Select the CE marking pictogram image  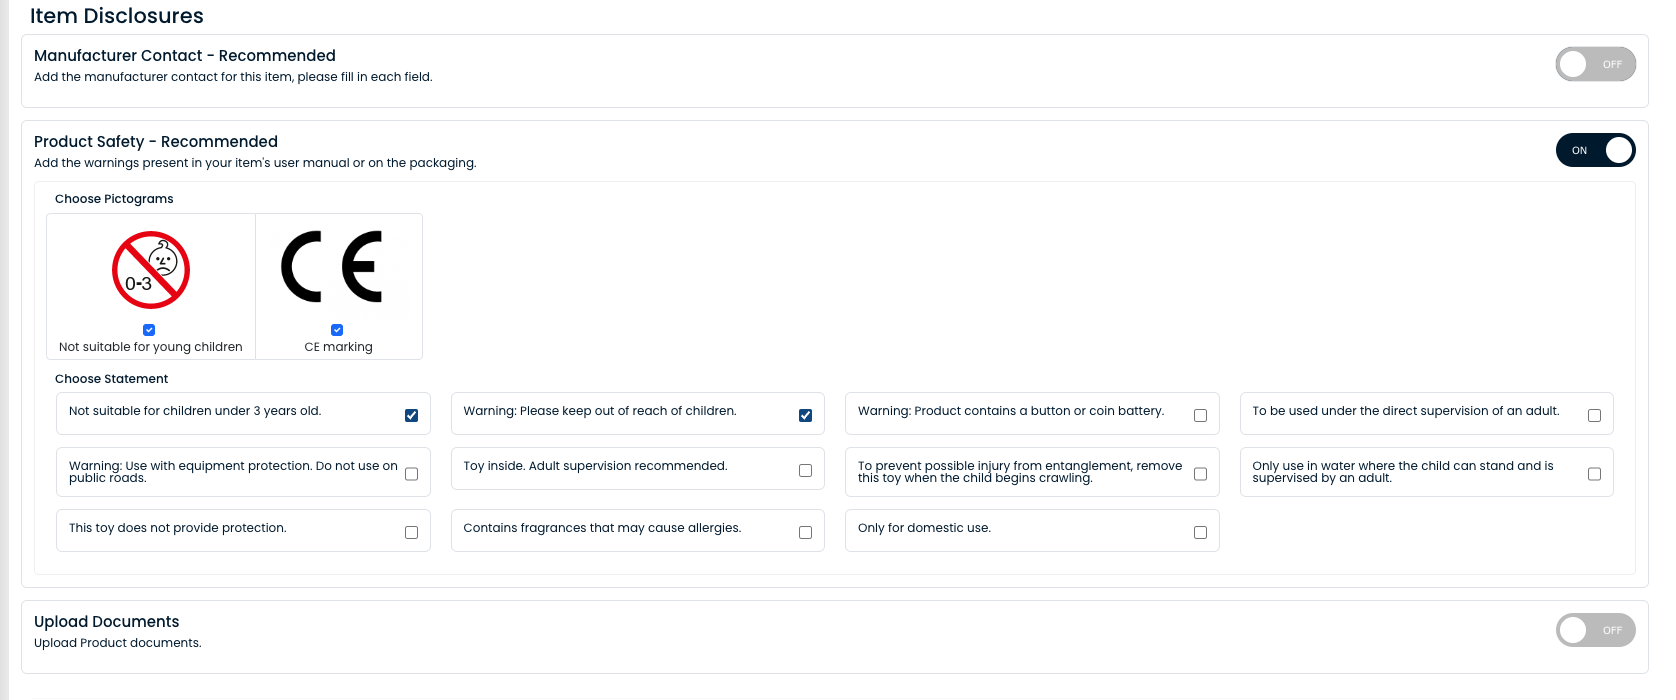click(333, 267)
